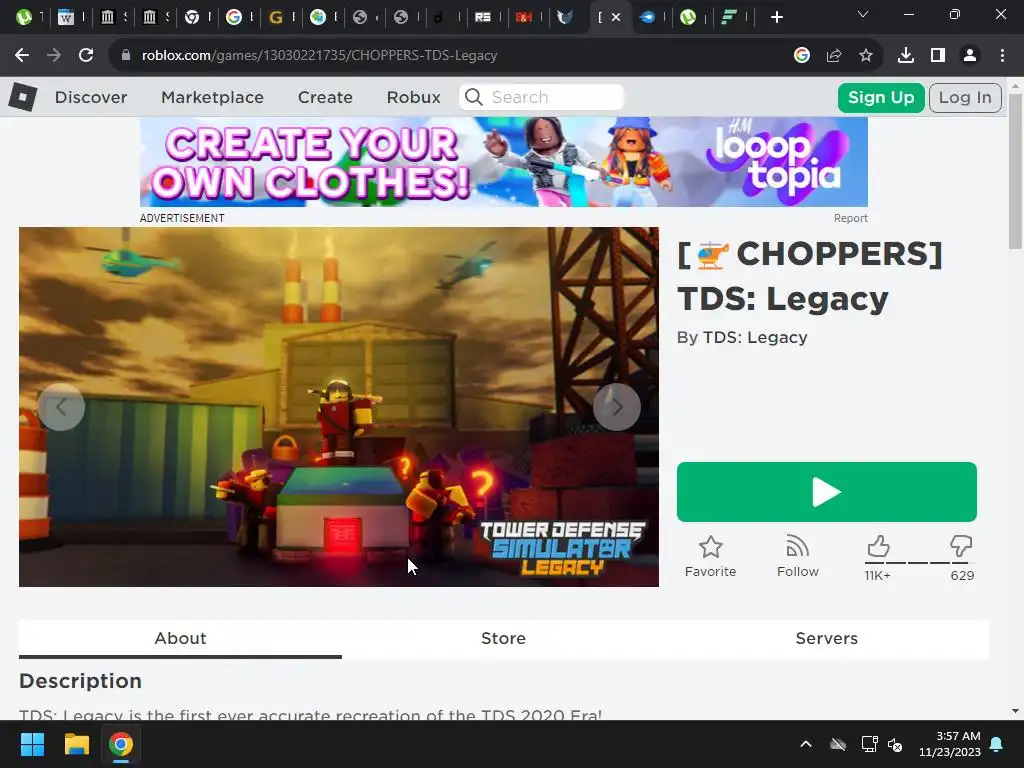Bookmark this page with the star

866,56
